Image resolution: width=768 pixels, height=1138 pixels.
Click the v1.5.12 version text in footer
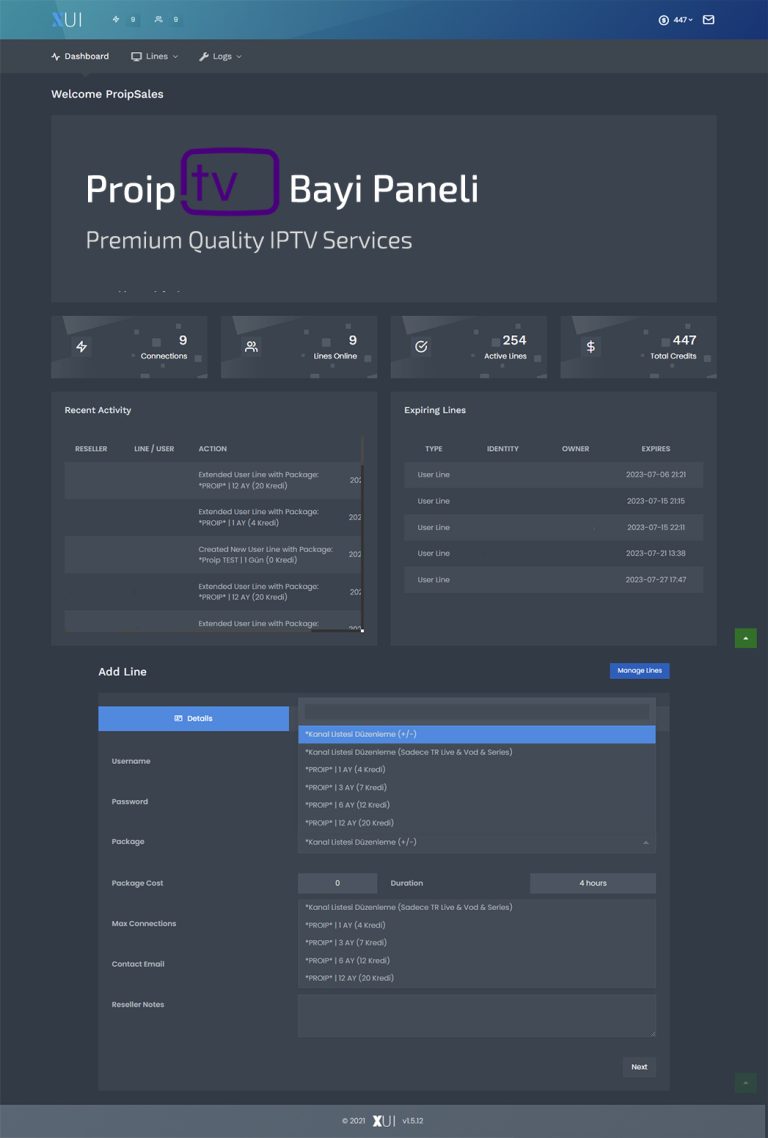412,1121
